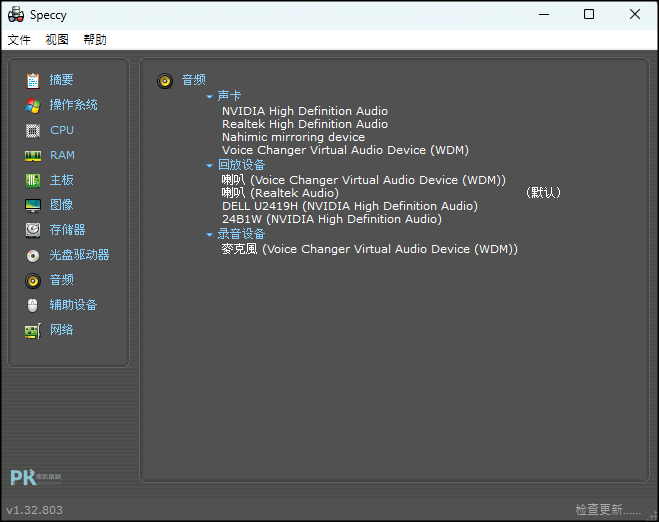This screenshot has width=659, height=522.
Task: Click the (默认) default marker
Action: click(543, 193)
